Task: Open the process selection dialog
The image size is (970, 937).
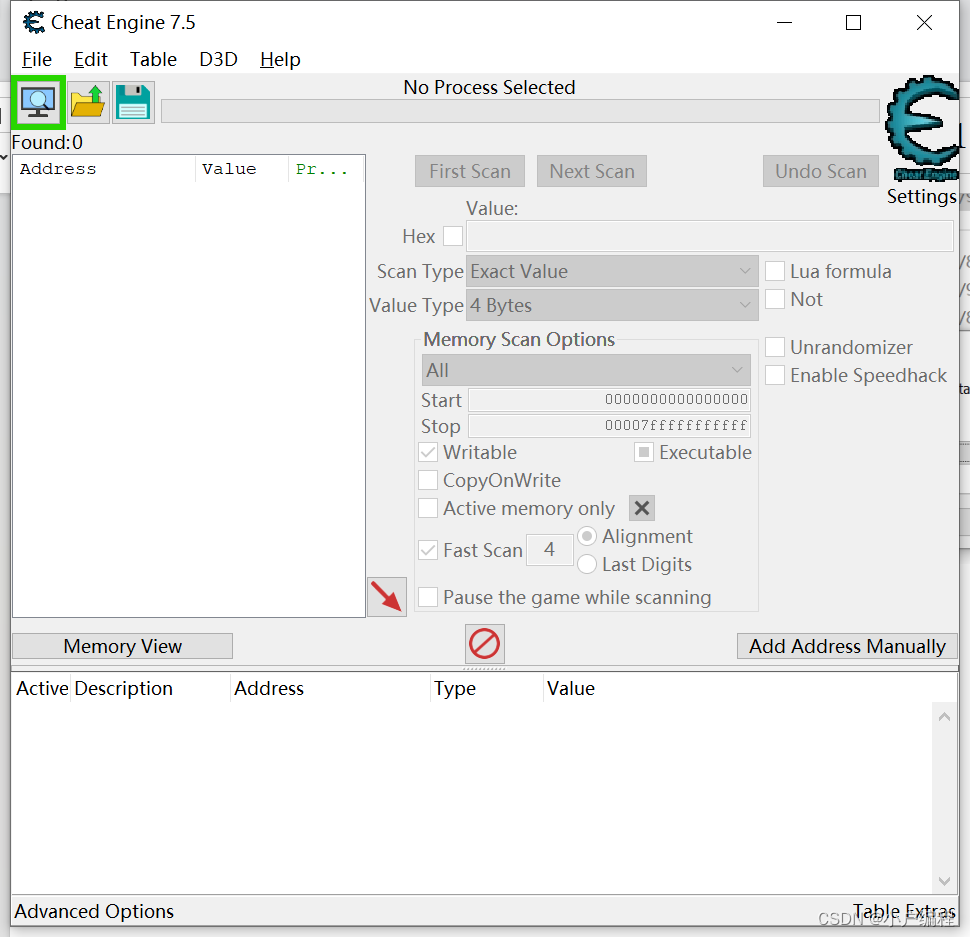Action: coord(38,102)
